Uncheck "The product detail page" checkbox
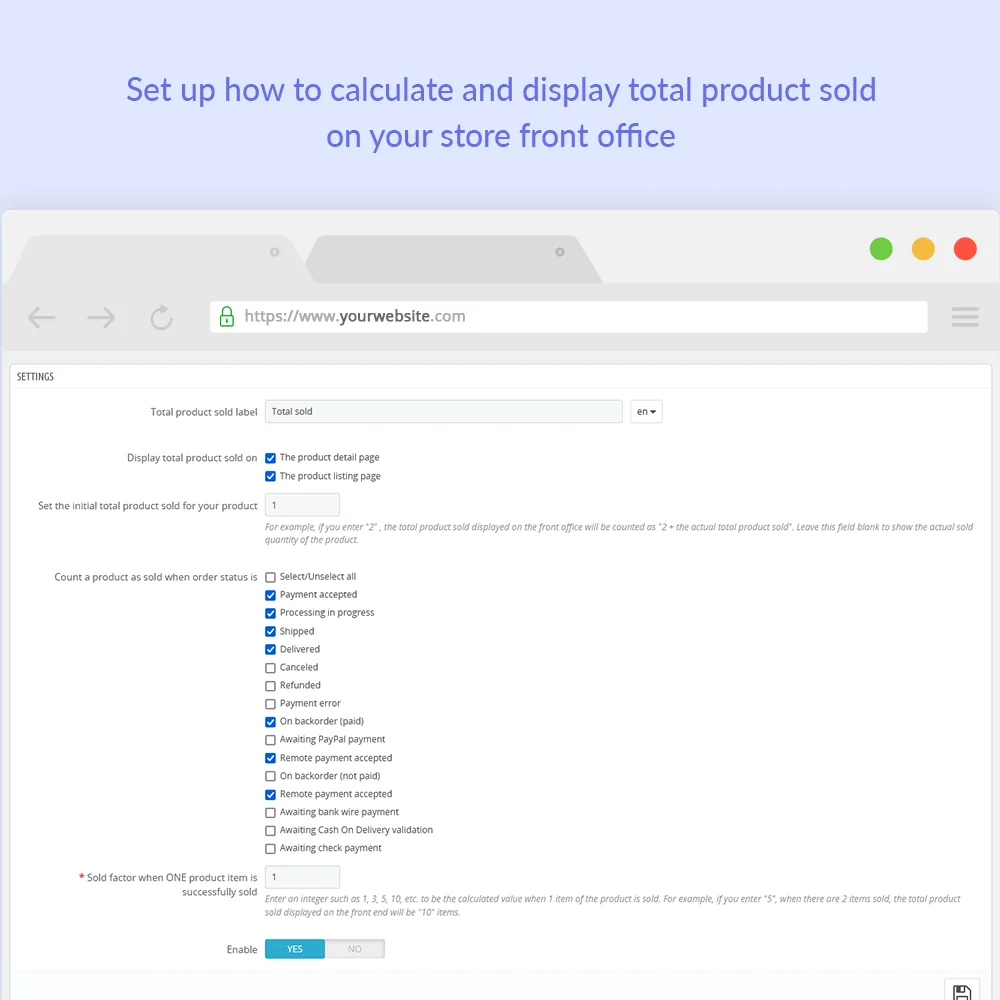 [x=271, y=458]
